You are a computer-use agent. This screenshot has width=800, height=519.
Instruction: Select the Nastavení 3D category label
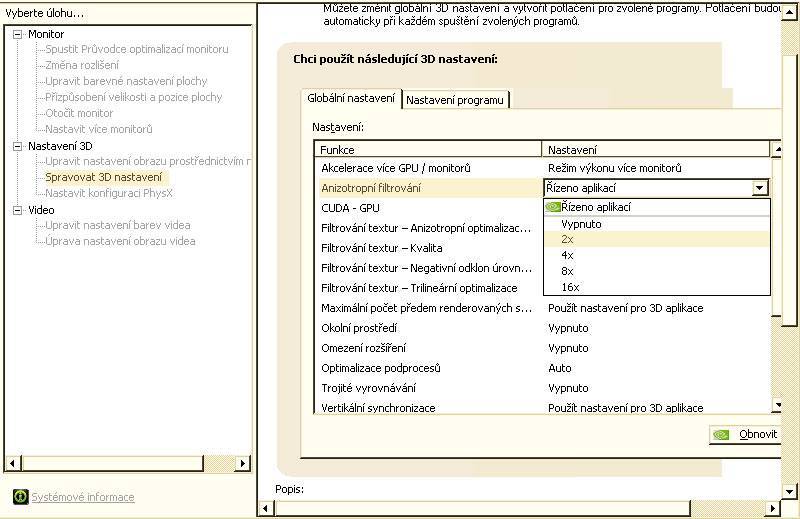[60, 146]
